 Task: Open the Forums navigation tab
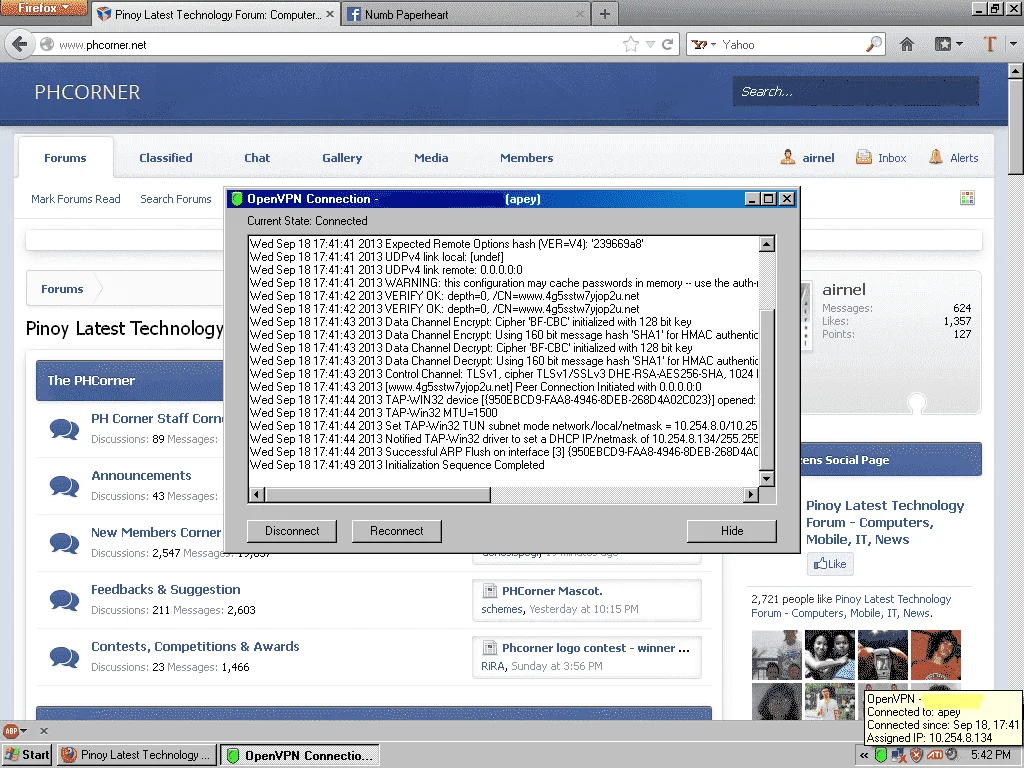coord(65,157)
